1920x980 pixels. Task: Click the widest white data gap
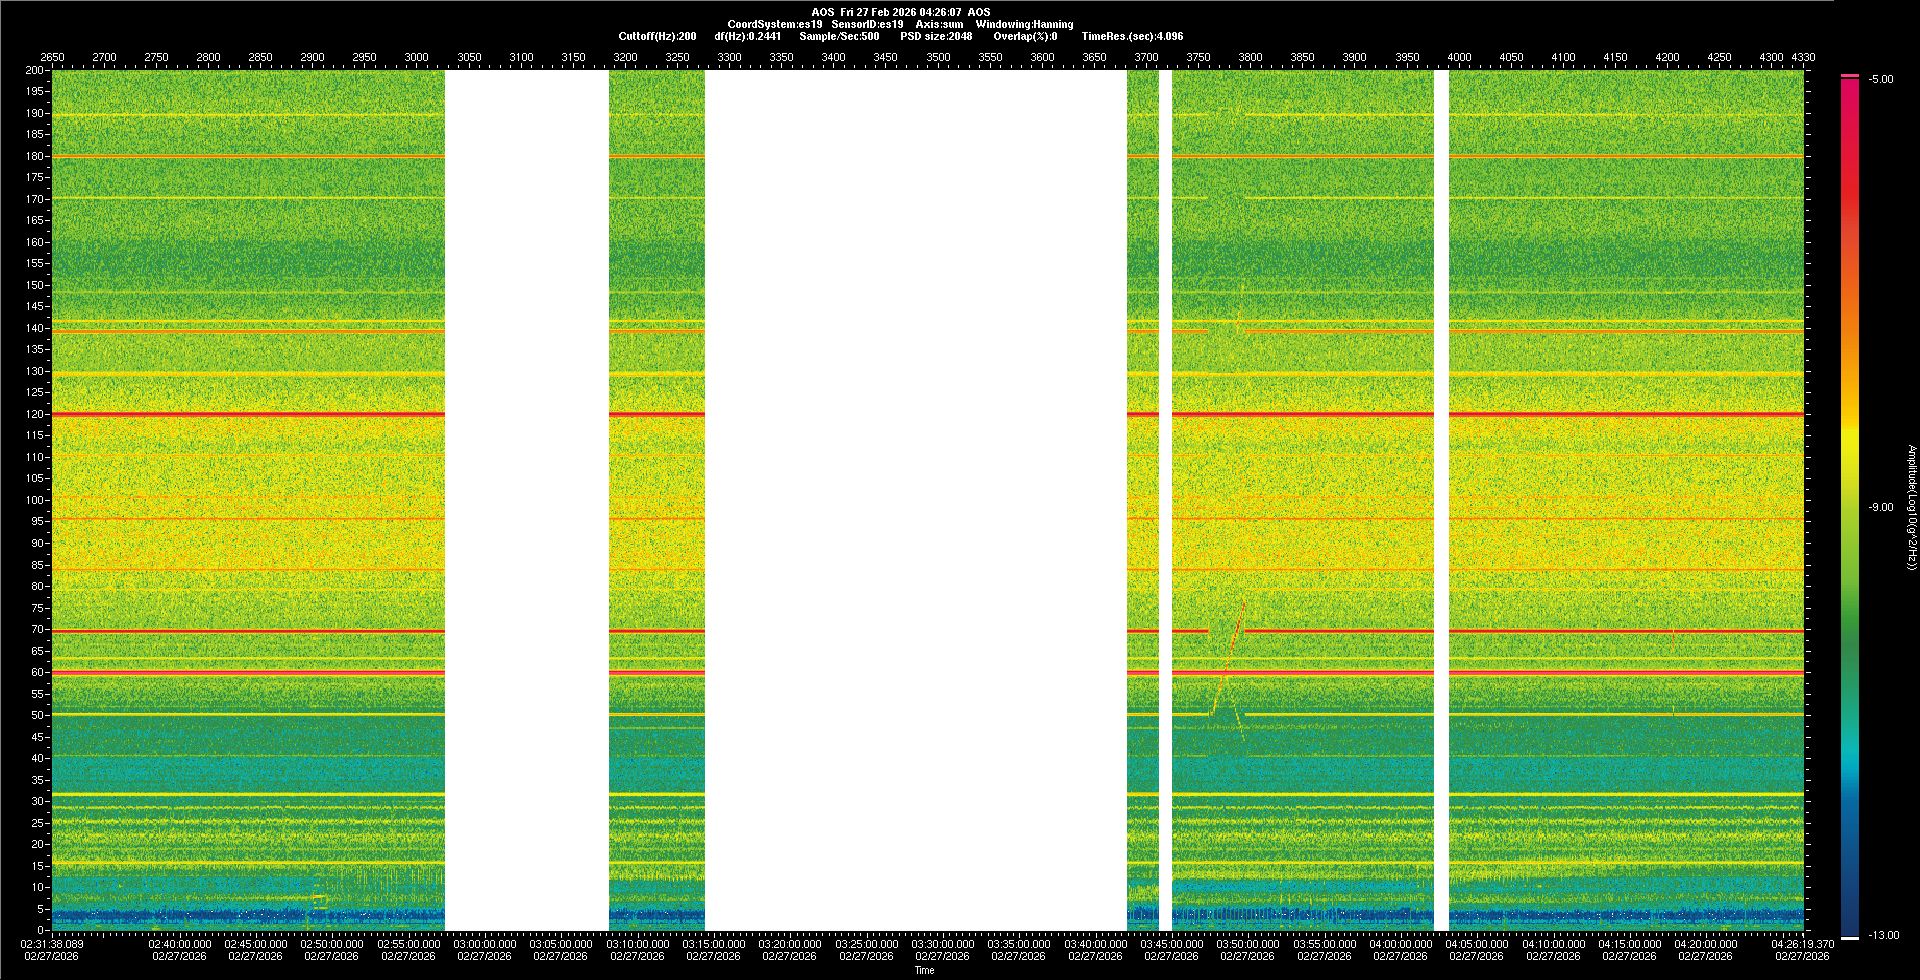[x=915, y=500]
